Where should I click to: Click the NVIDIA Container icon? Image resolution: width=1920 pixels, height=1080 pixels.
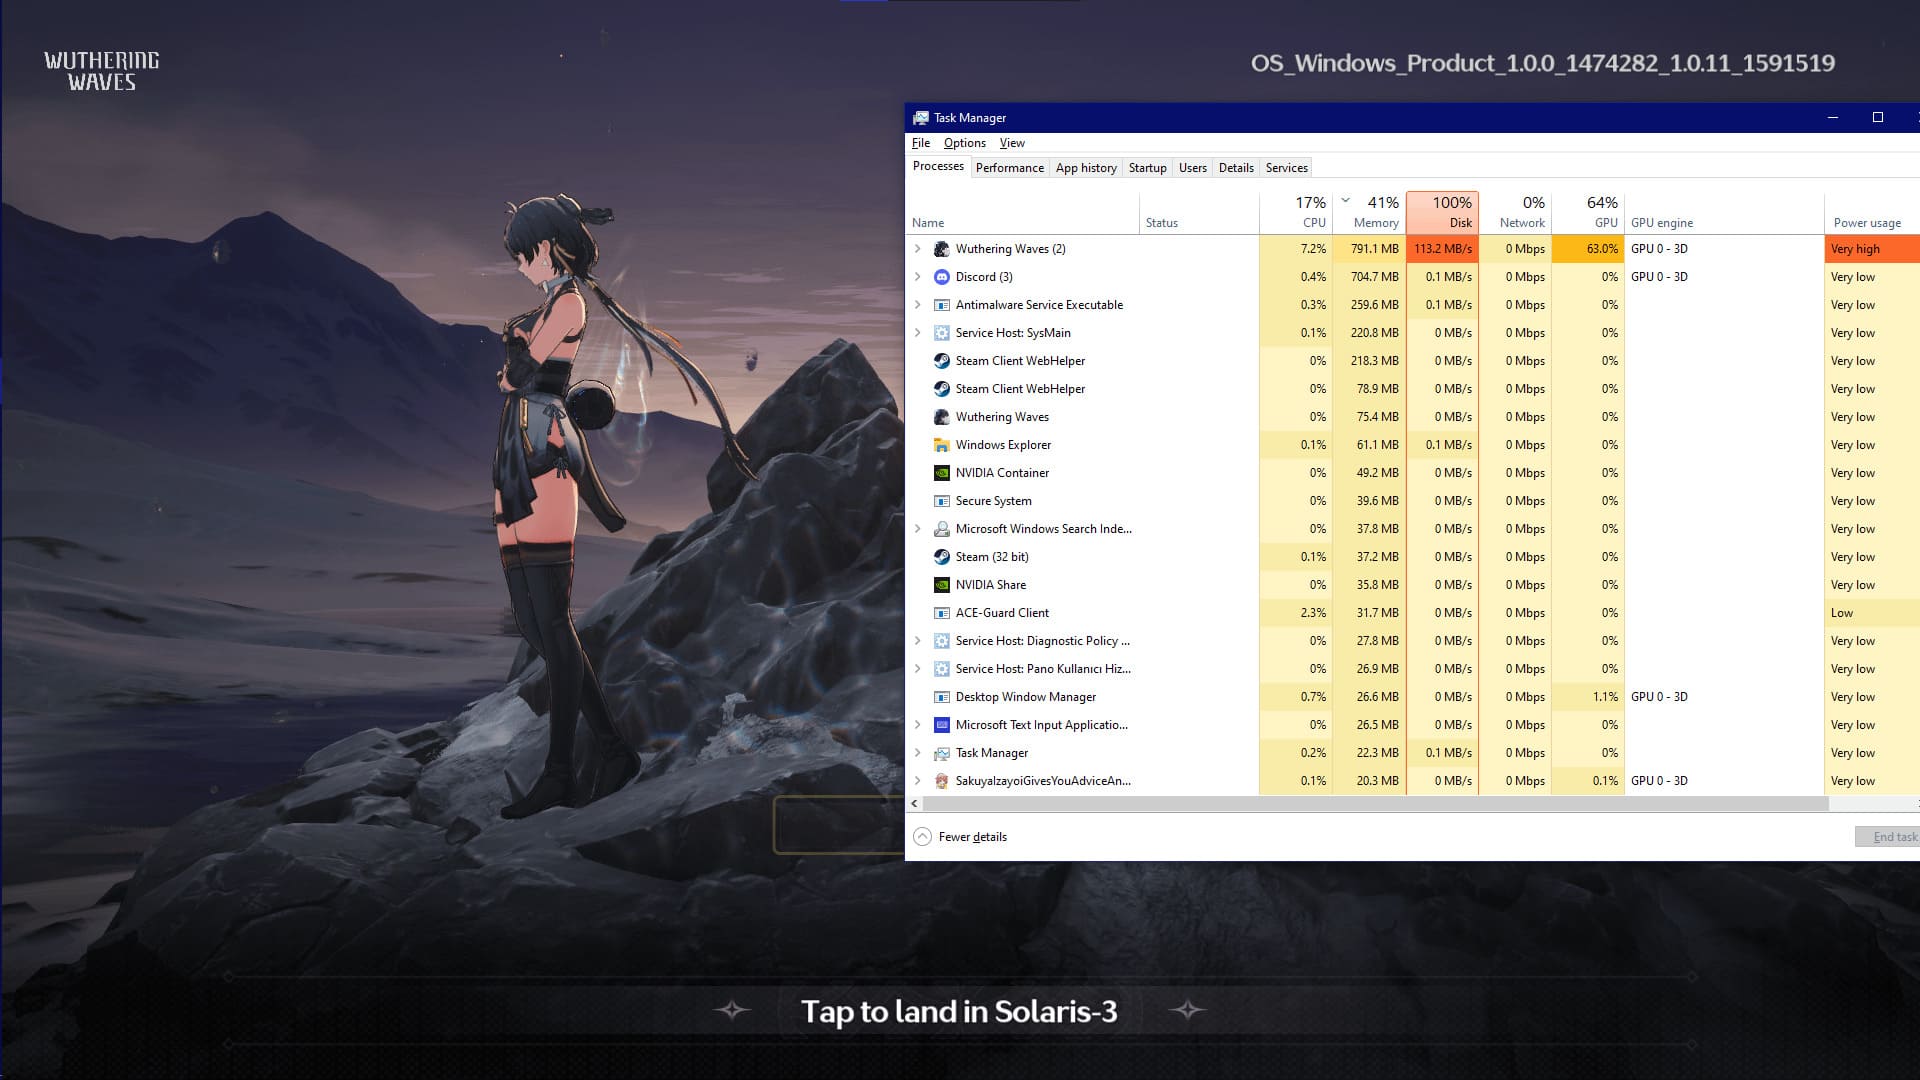tap(941, 473)
